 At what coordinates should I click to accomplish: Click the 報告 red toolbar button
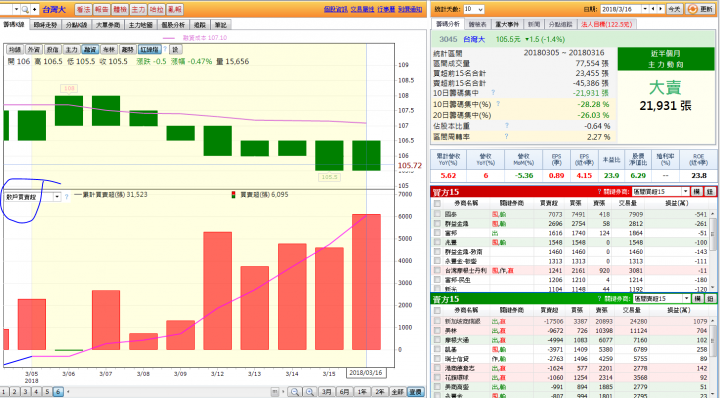tap(101, 9)
